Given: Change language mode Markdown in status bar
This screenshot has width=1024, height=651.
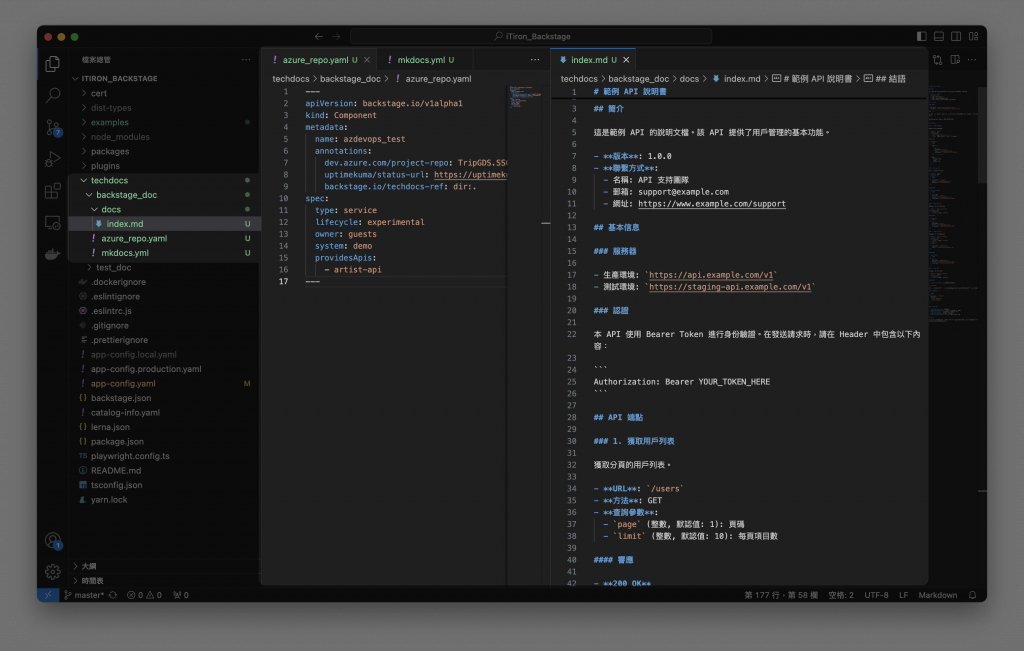Looking at the screenshot, I should point(938,595).
